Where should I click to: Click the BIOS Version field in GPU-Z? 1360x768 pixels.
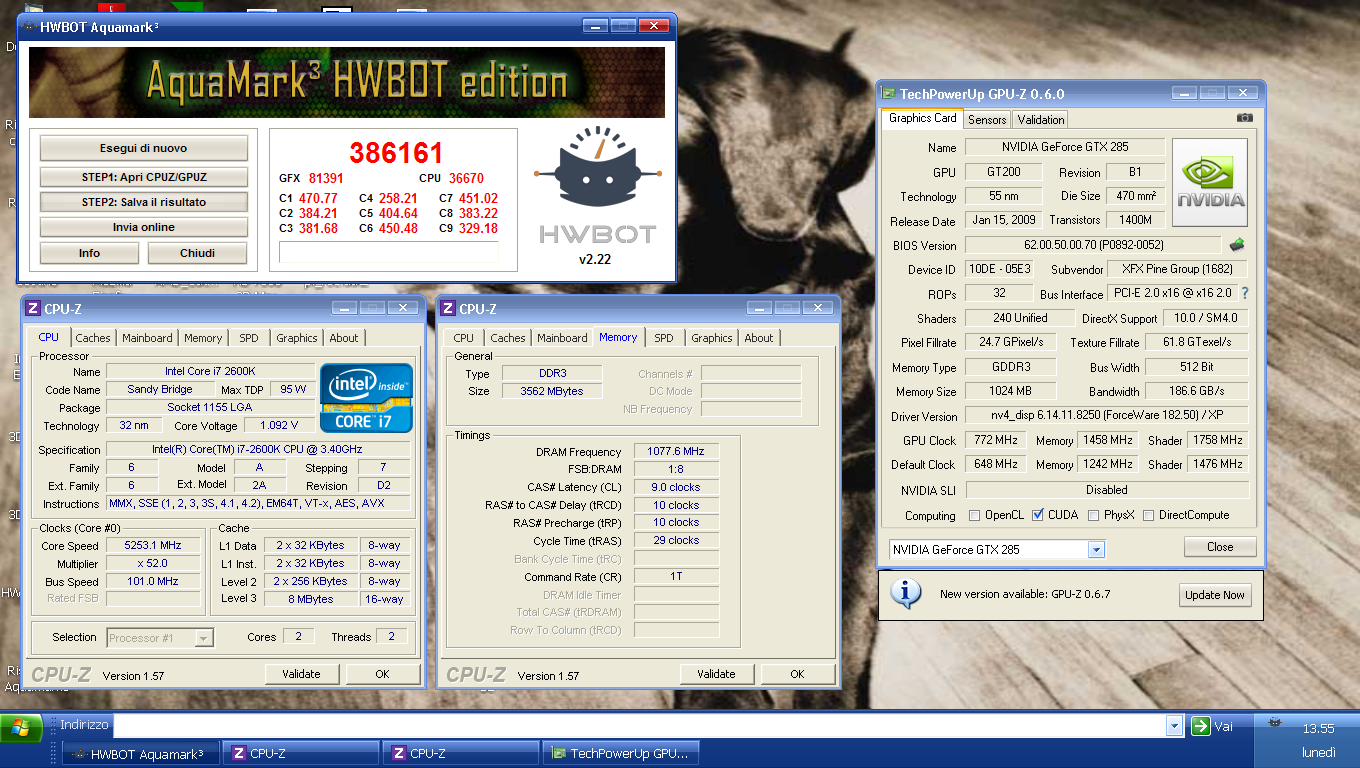click(x=1093, y=245)
